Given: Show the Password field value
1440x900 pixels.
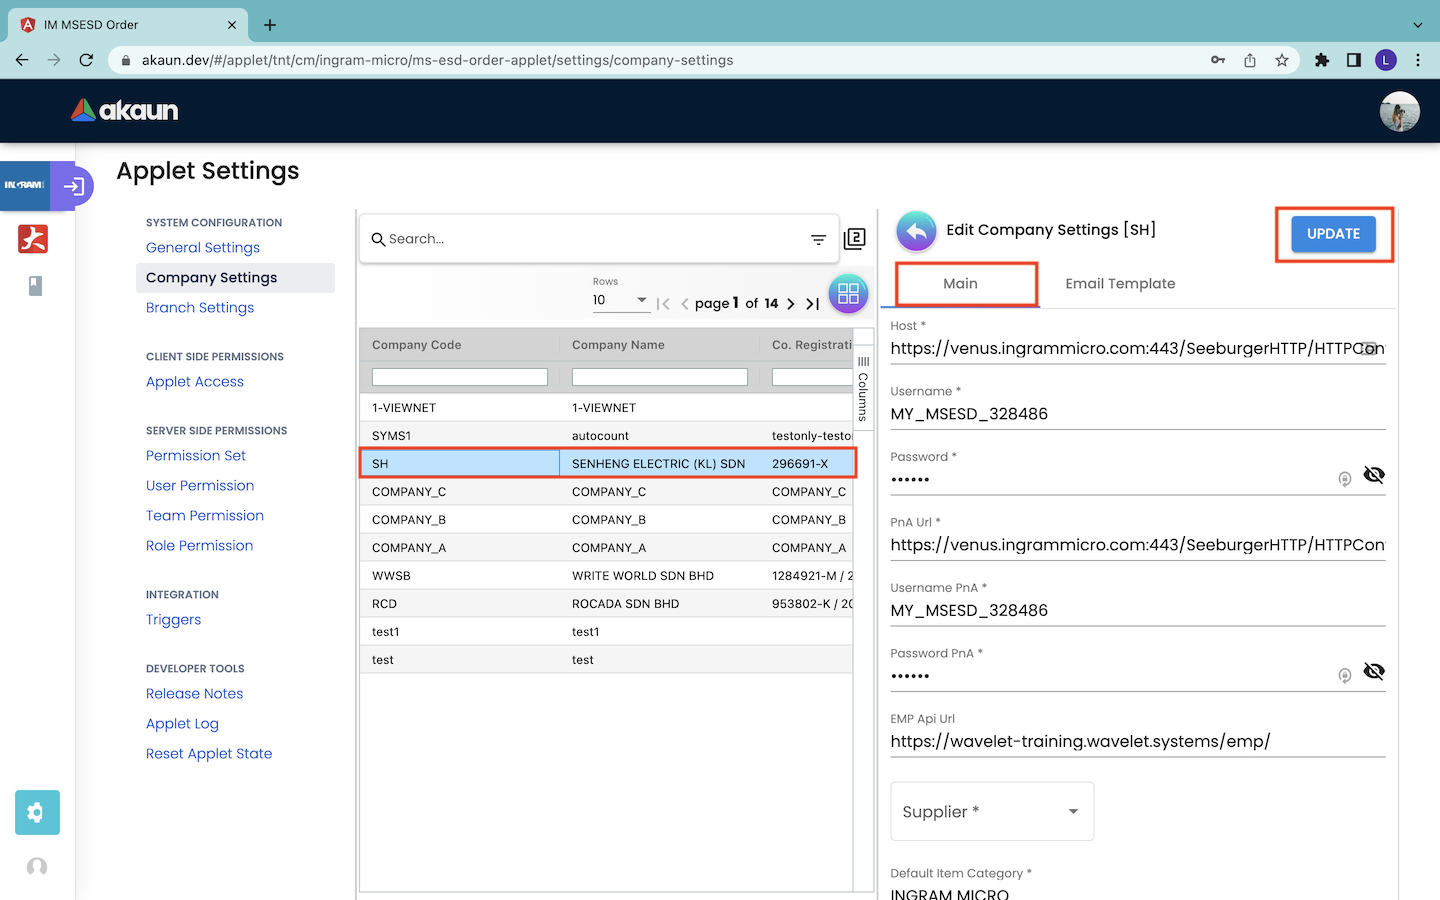Looking at the screenshot, I should (1374, 475).
